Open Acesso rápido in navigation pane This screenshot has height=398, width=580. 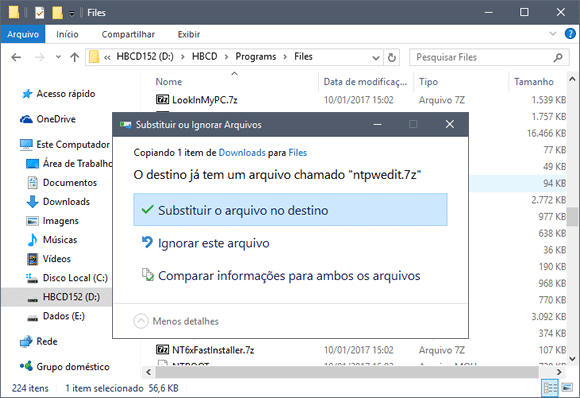click(x=65, y=94)
